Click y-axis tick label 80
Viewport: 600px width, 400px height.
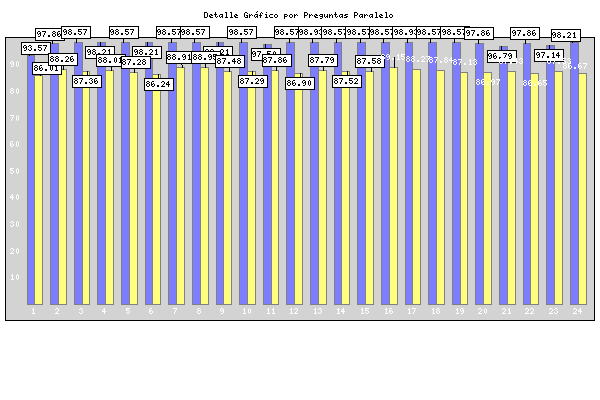click(15, 91)
